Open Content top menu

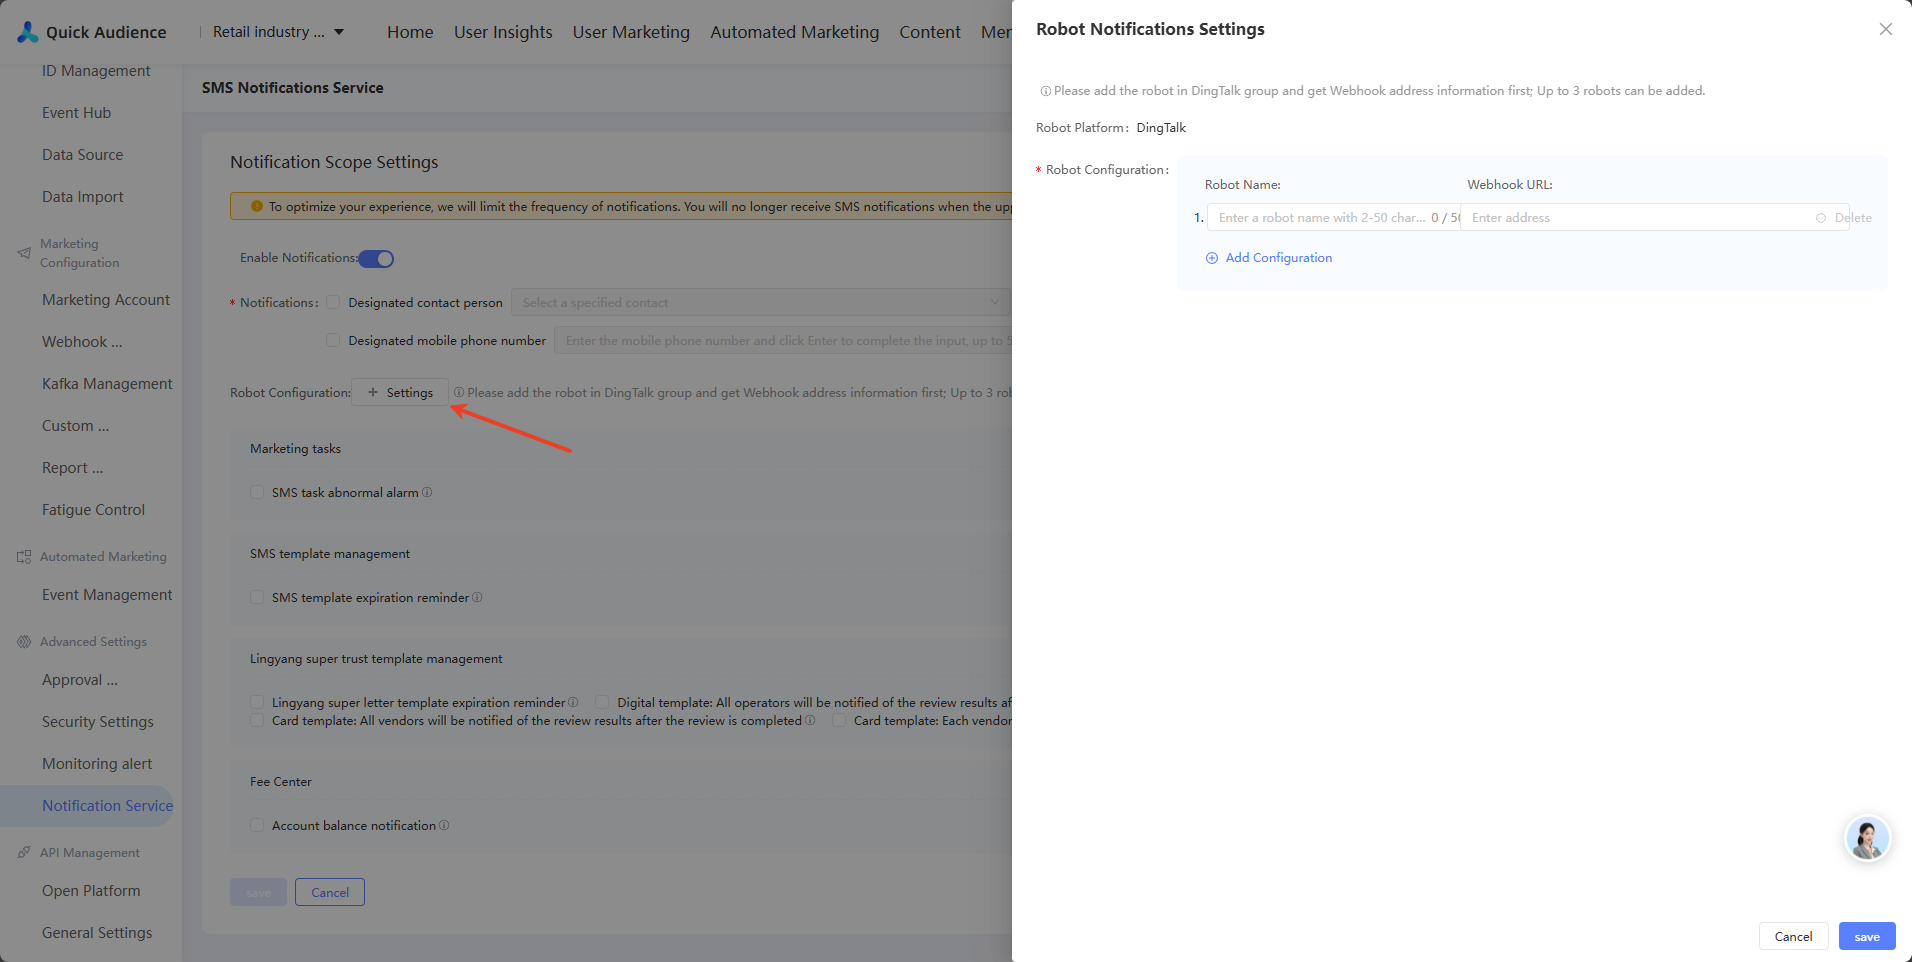(929, 32)
